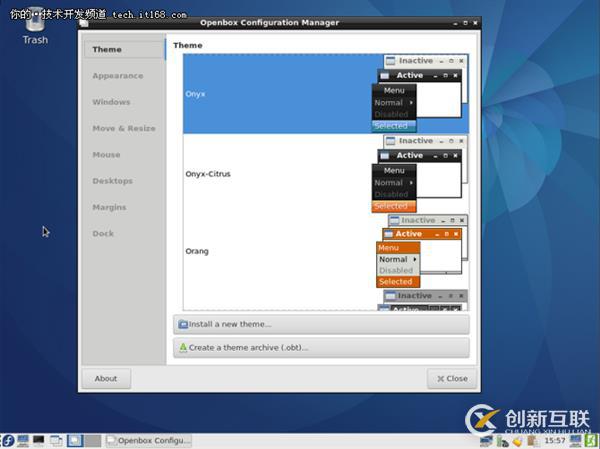The height and width of the screenshot is (449, 600).
Task: Choose the Onyx-Citrus theme
Action: [326, 174]
